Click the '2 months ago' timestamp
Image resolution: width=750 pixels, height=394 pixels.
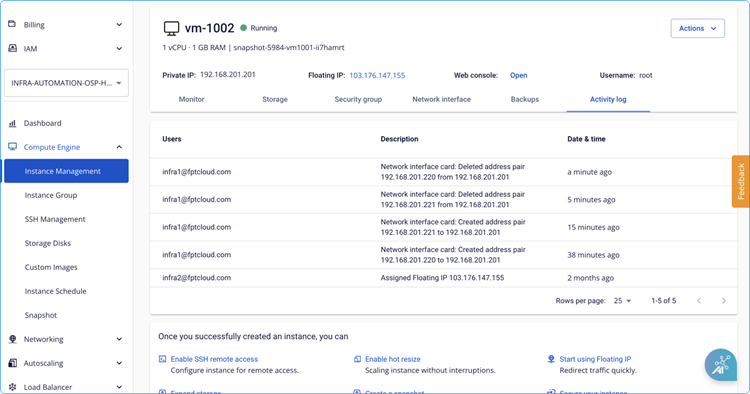[591, 278]
